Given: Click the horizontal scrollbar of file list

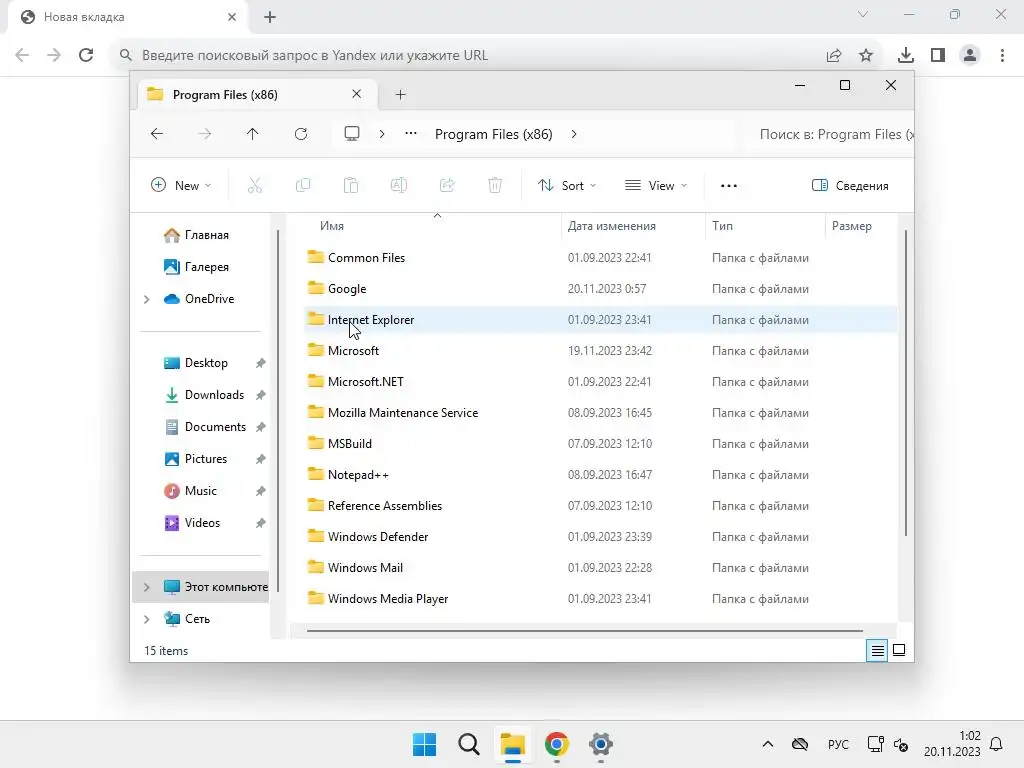Looking at the screenshot, I should 584,631.
